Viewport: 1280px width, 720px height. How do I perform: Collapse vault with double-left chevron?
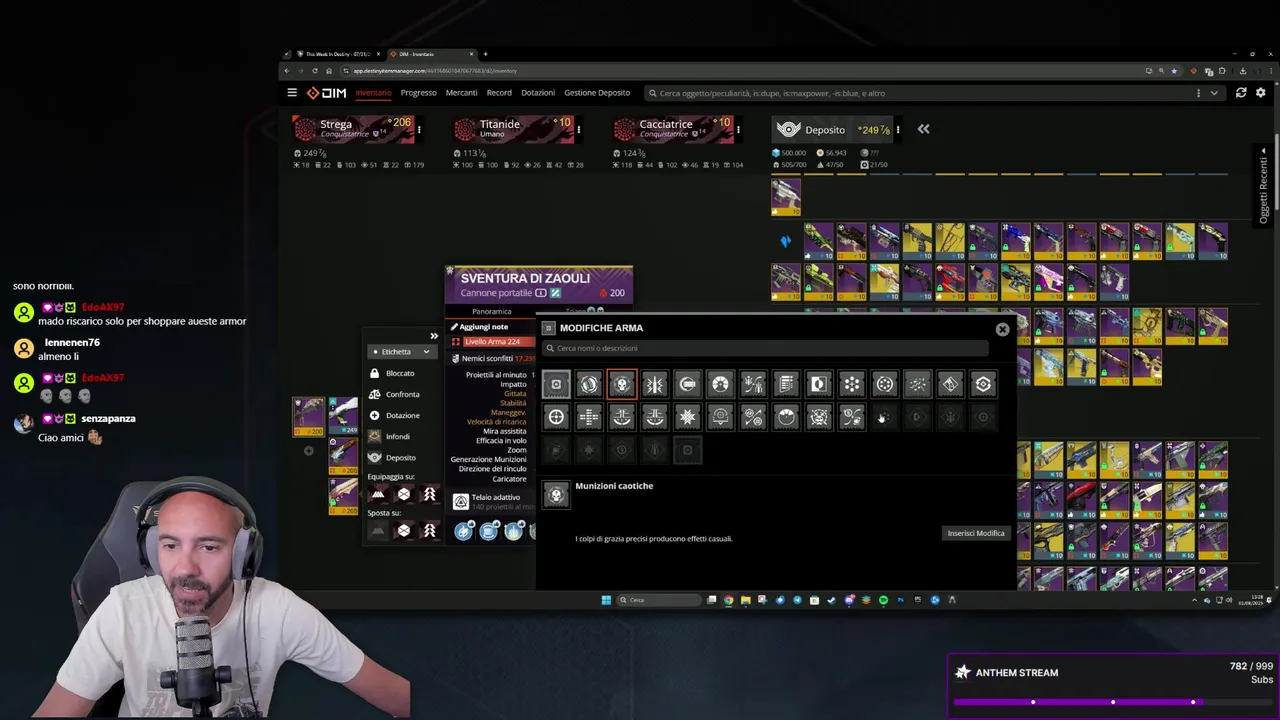click(x=923, y=129)
